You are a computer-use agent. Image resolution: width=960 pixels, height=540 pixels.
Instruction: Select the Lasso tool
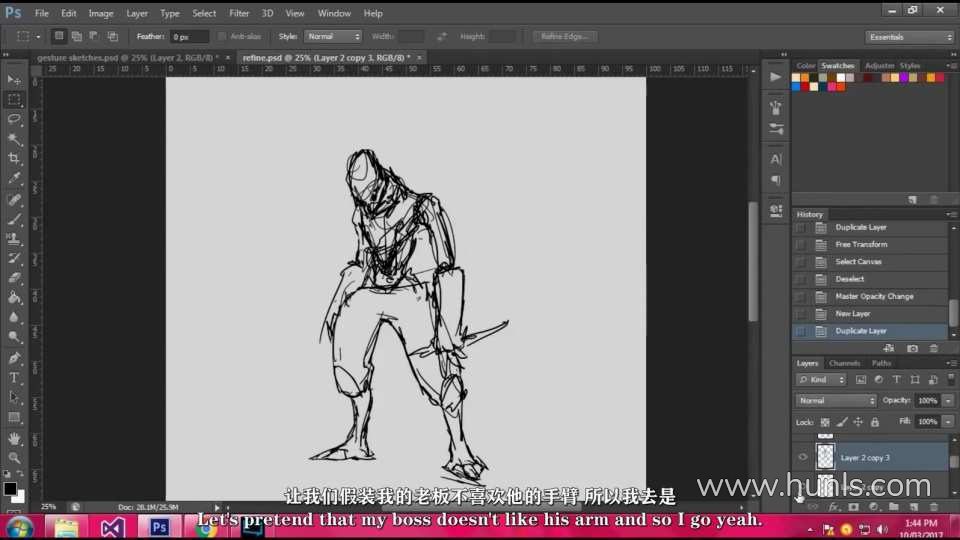(14, 119)
